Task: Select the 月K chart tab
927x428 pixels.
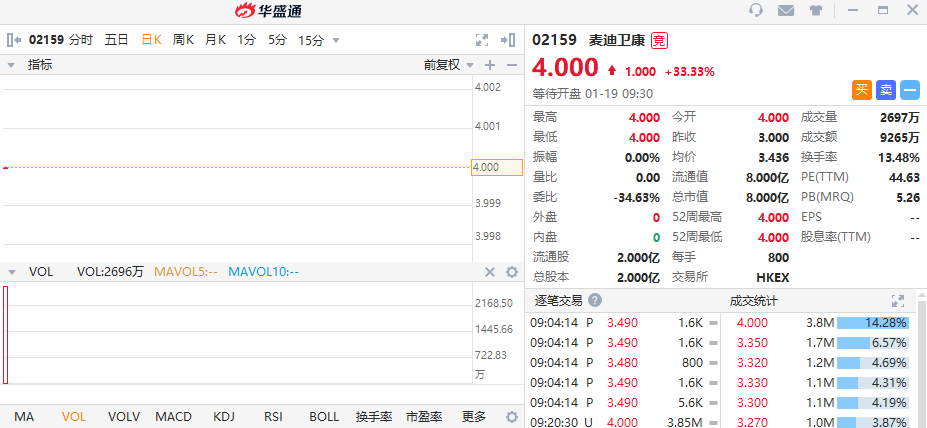Action: tap(215, 40)
